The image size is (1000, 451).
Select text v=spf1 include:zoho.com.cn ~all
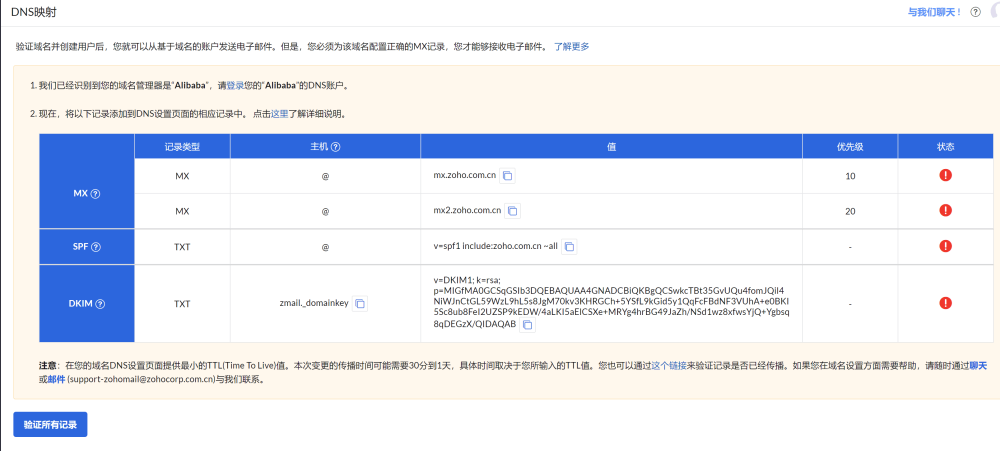point(496,246)
